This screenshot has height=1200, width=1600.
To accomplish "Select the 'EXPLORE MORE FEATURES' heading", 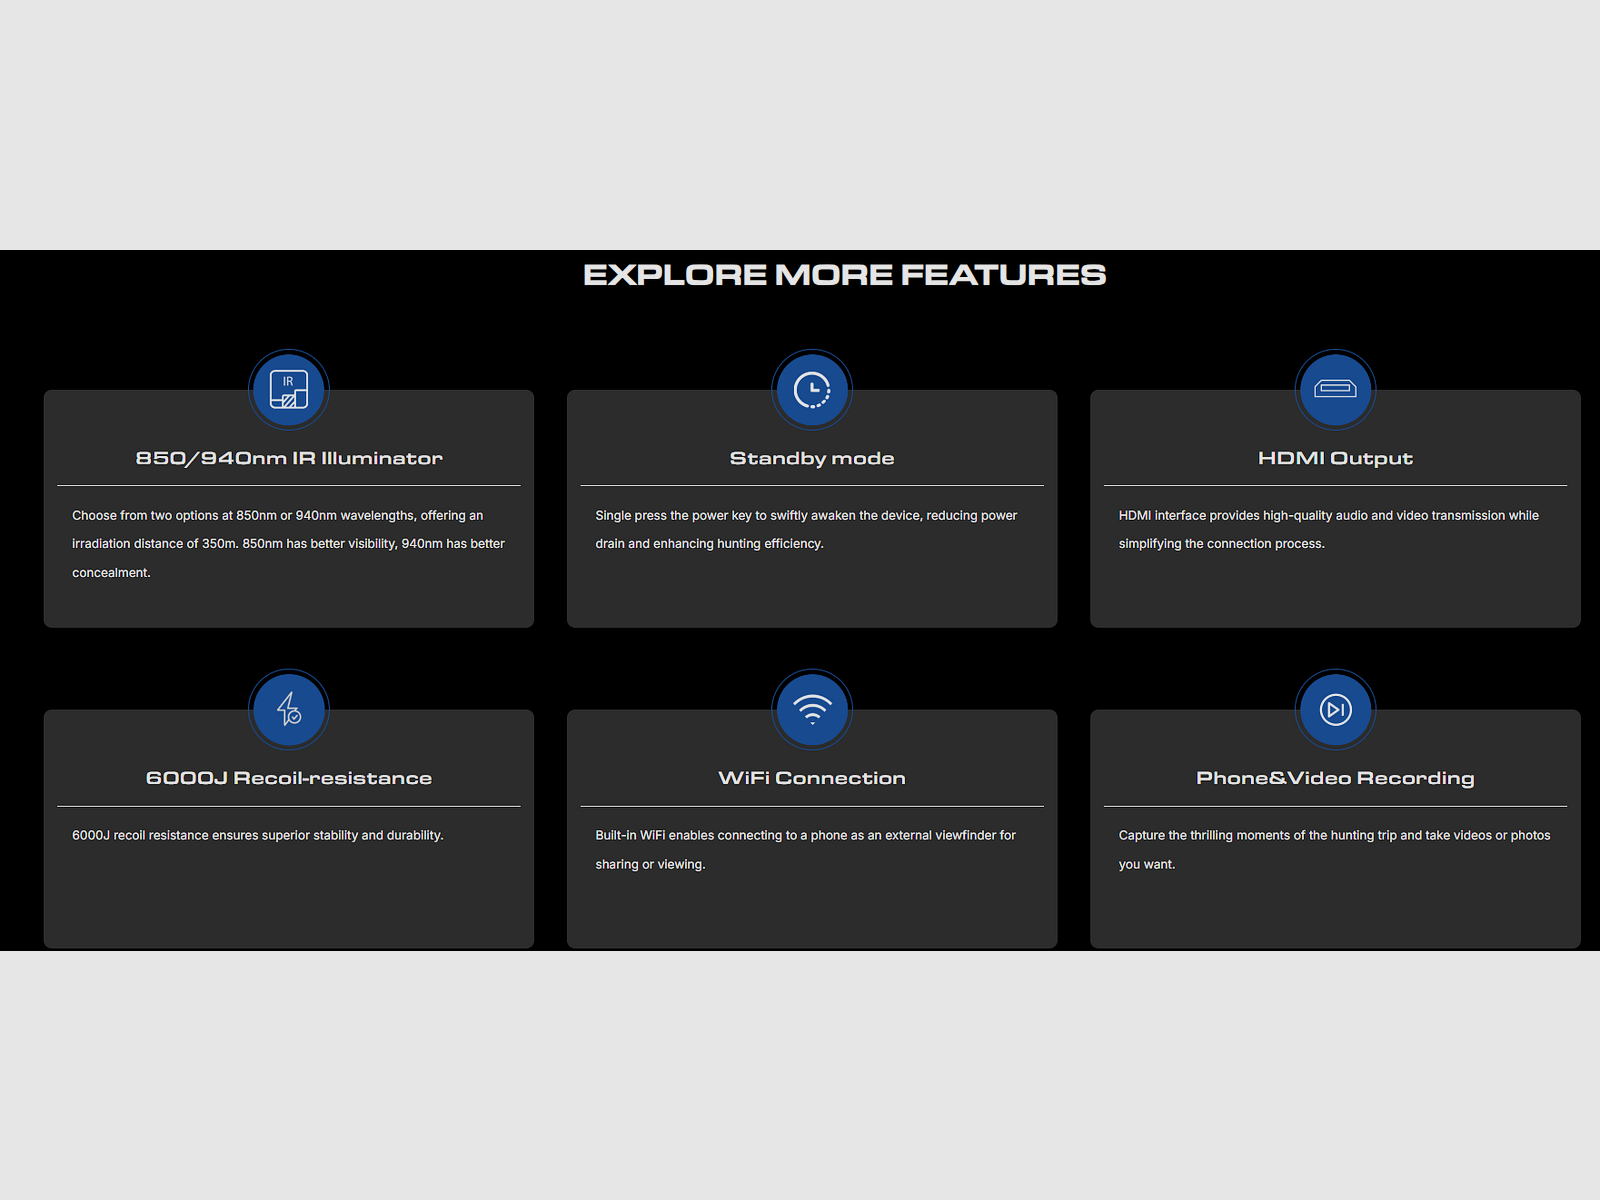I will pyautogui.click(x=845, y=275).
